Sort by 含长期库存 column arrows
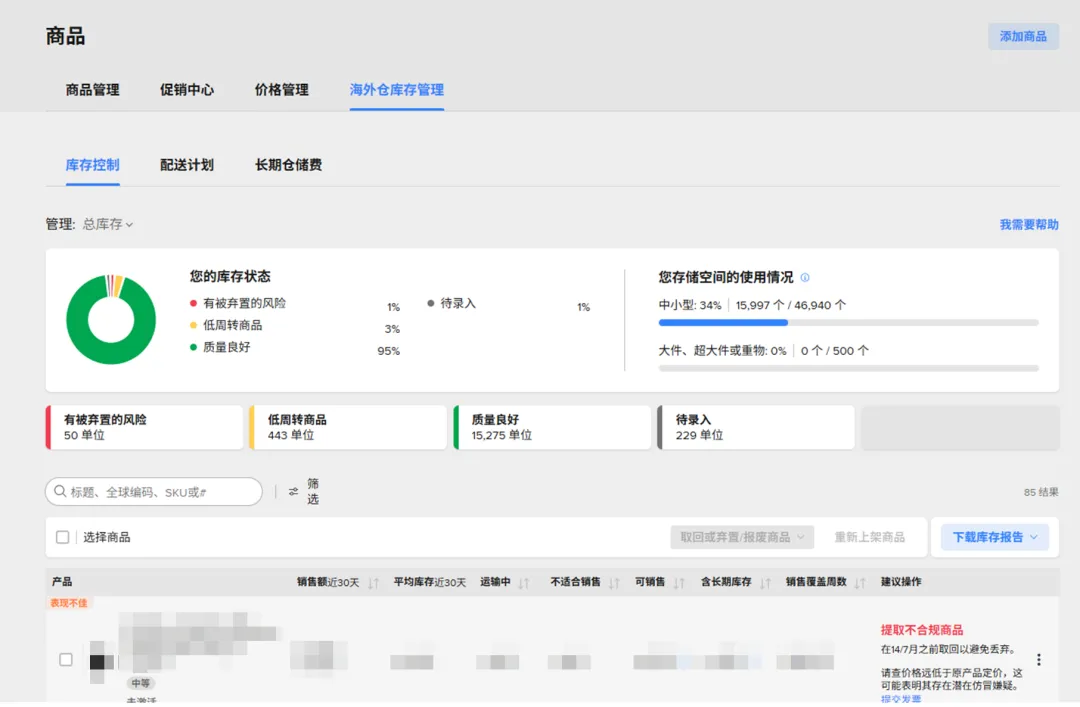This screenshot has width=1080, height=707. [x=765, y=583]
